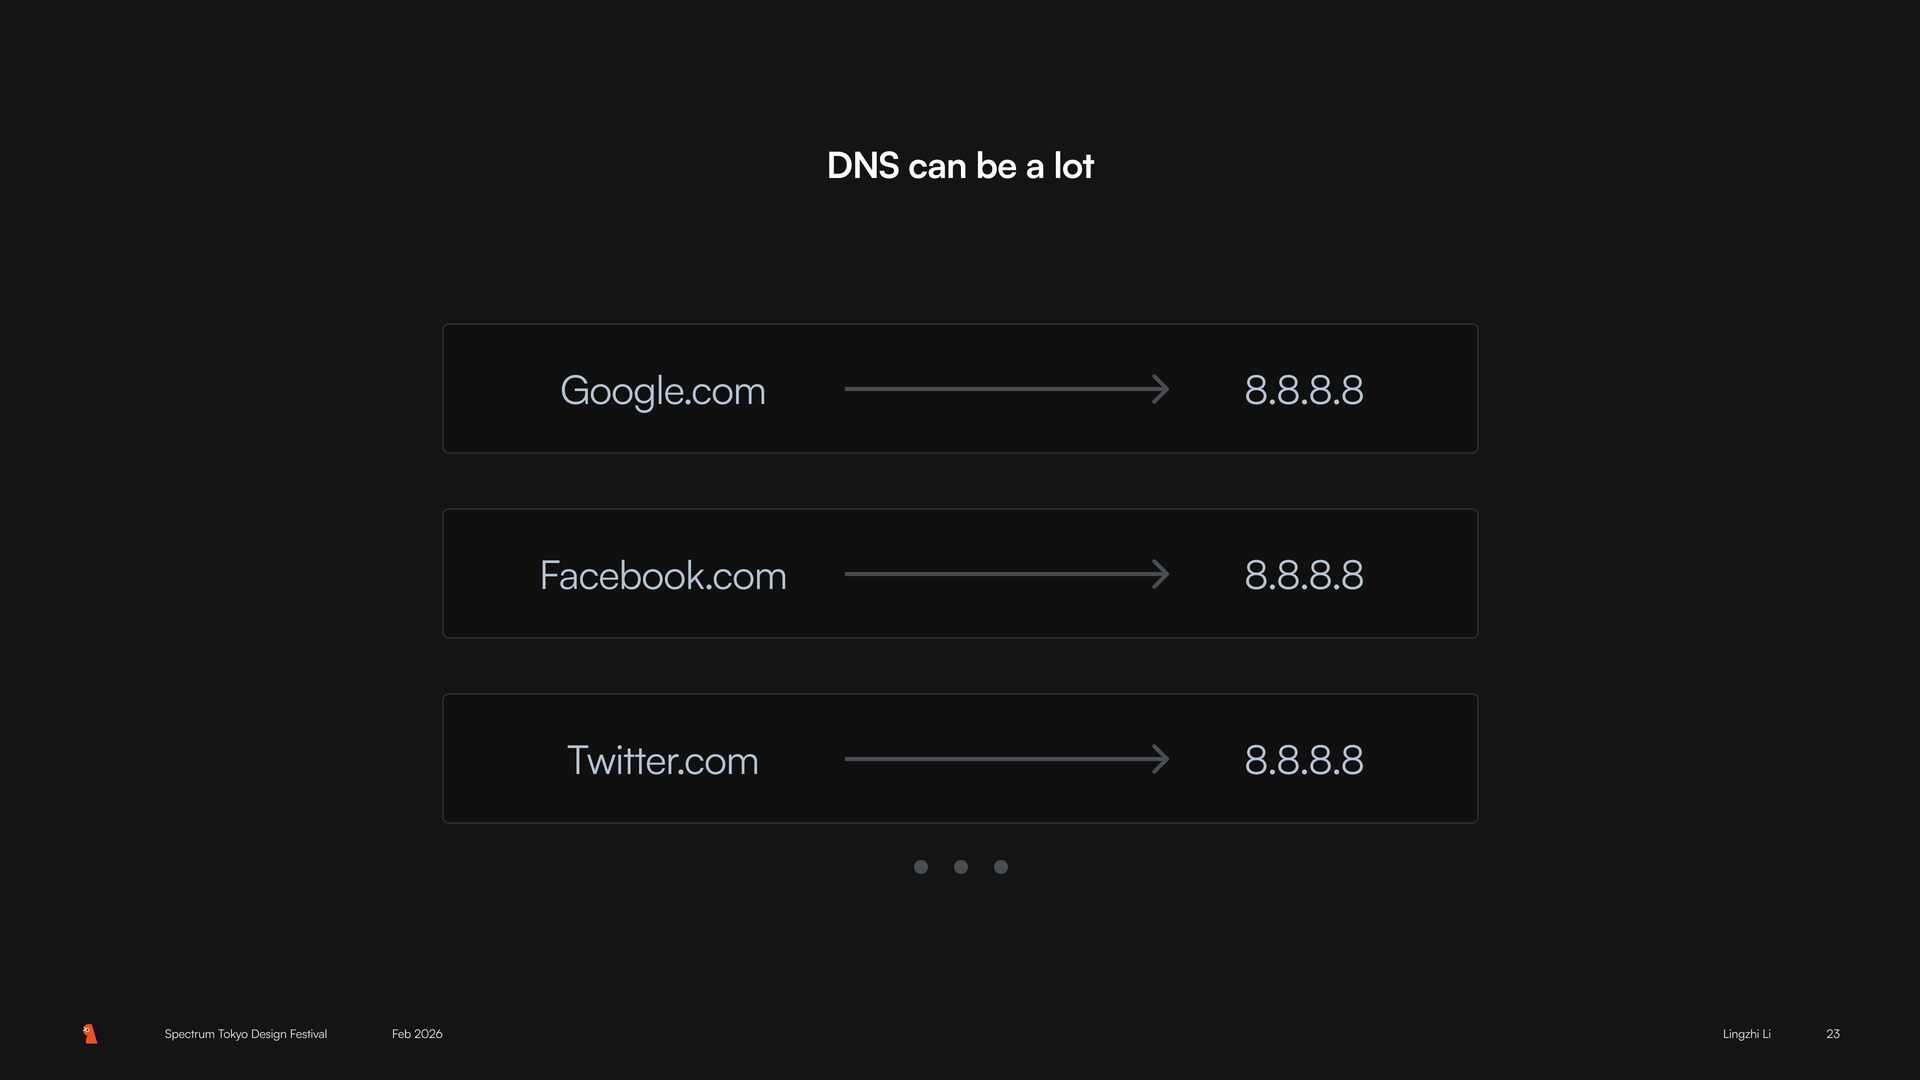Image resolution: width=1920 pixels, height=1080 pixels.
Task: Click slide number 23 in footer
Action: pos(1832,1034)
